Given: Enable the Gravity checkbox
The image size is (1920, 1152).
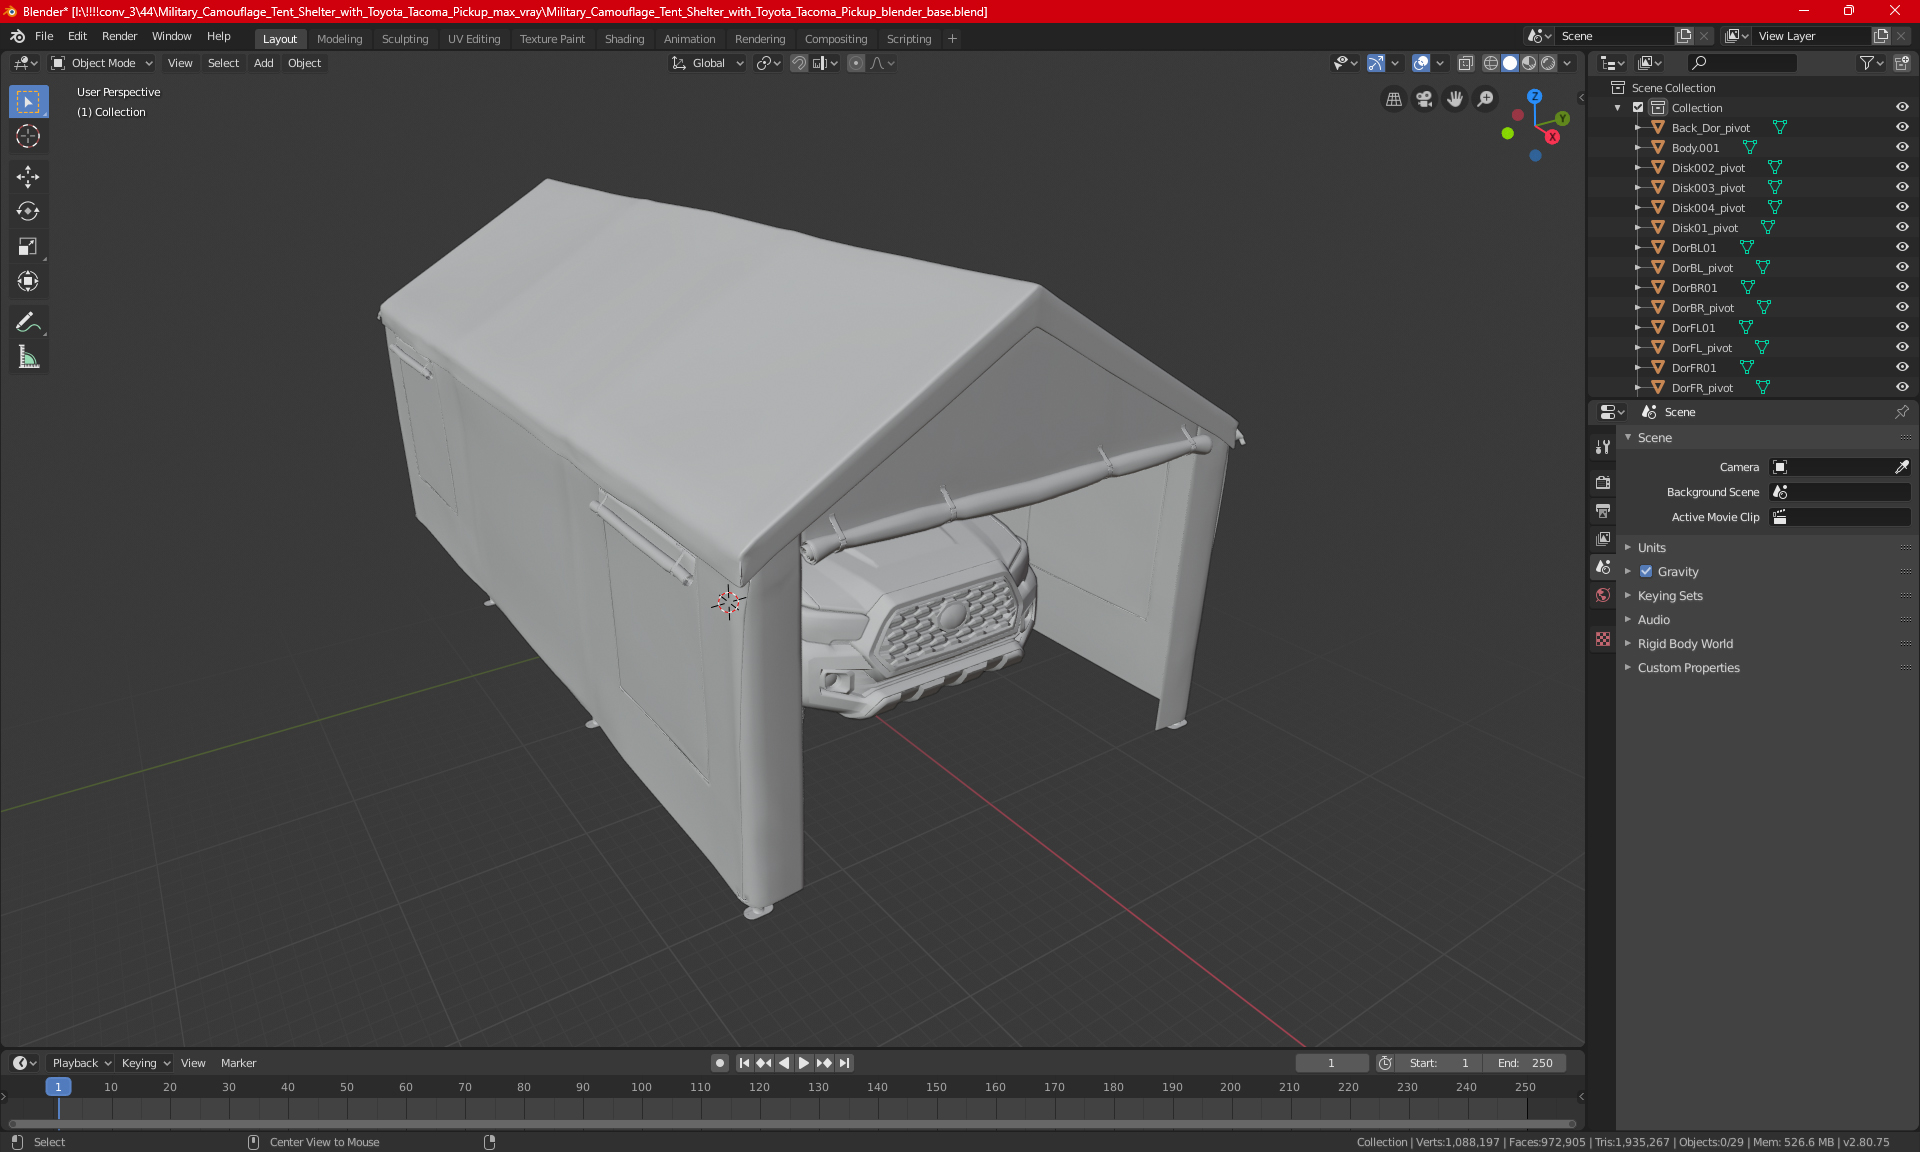Looking at the screenshot, I should (1646, 572).
